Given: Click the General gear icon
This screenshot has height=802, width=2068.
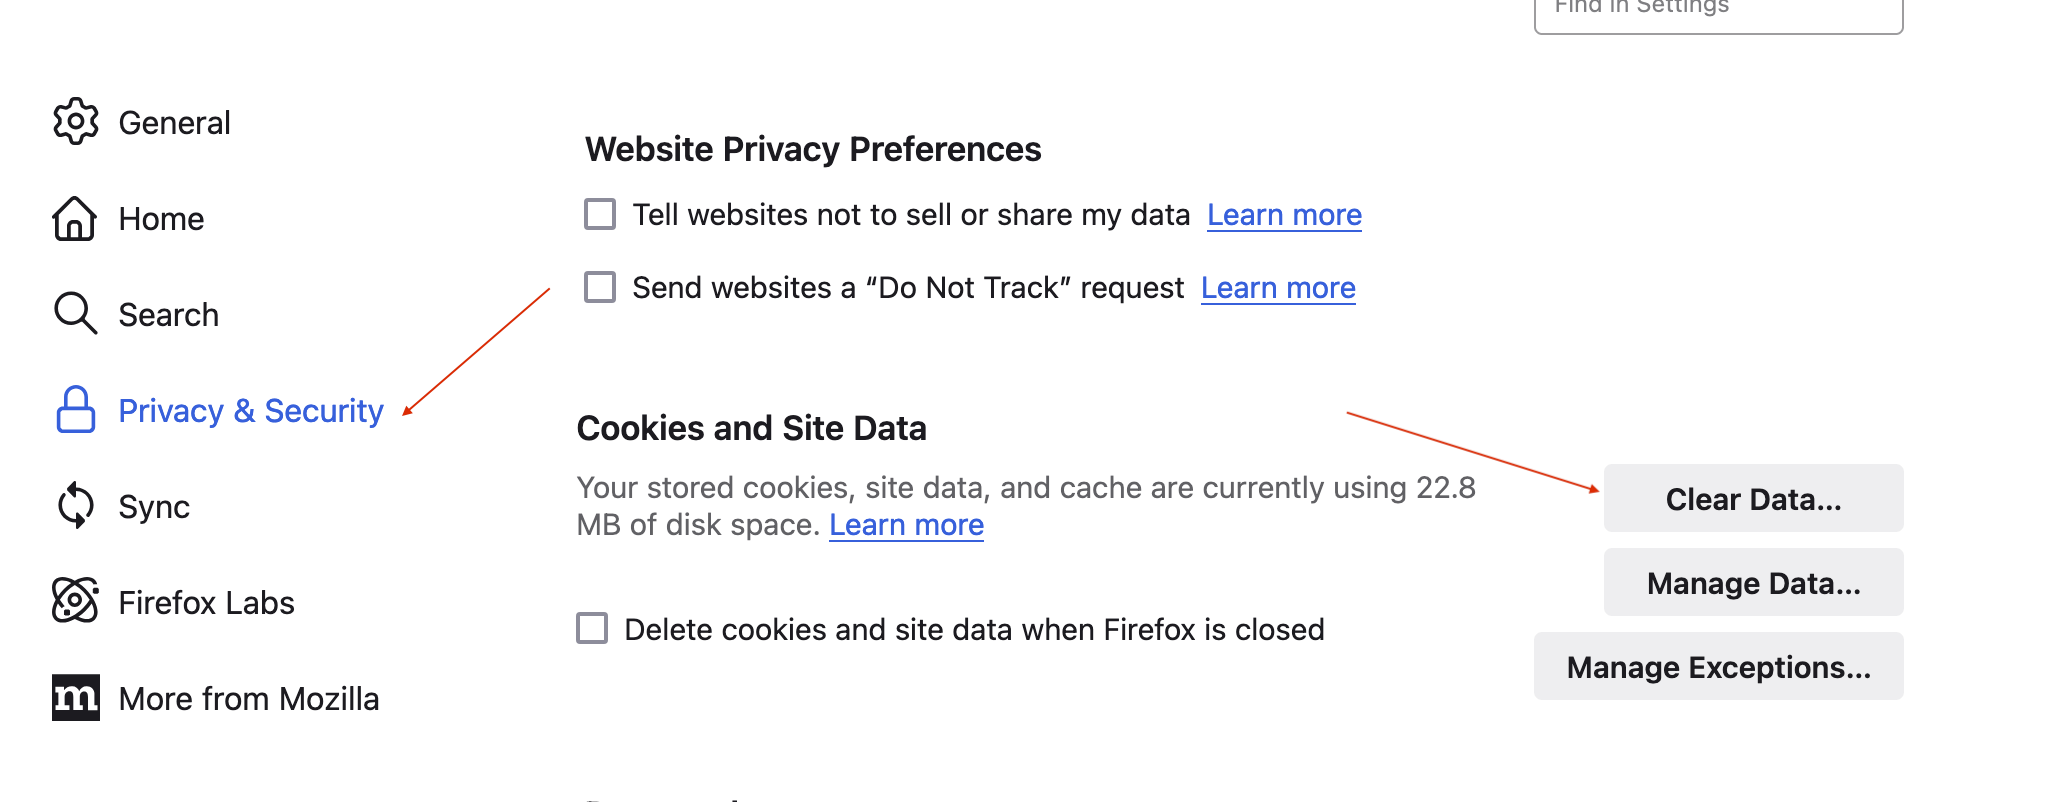Looking at the screenshot, I should point(76,122).
